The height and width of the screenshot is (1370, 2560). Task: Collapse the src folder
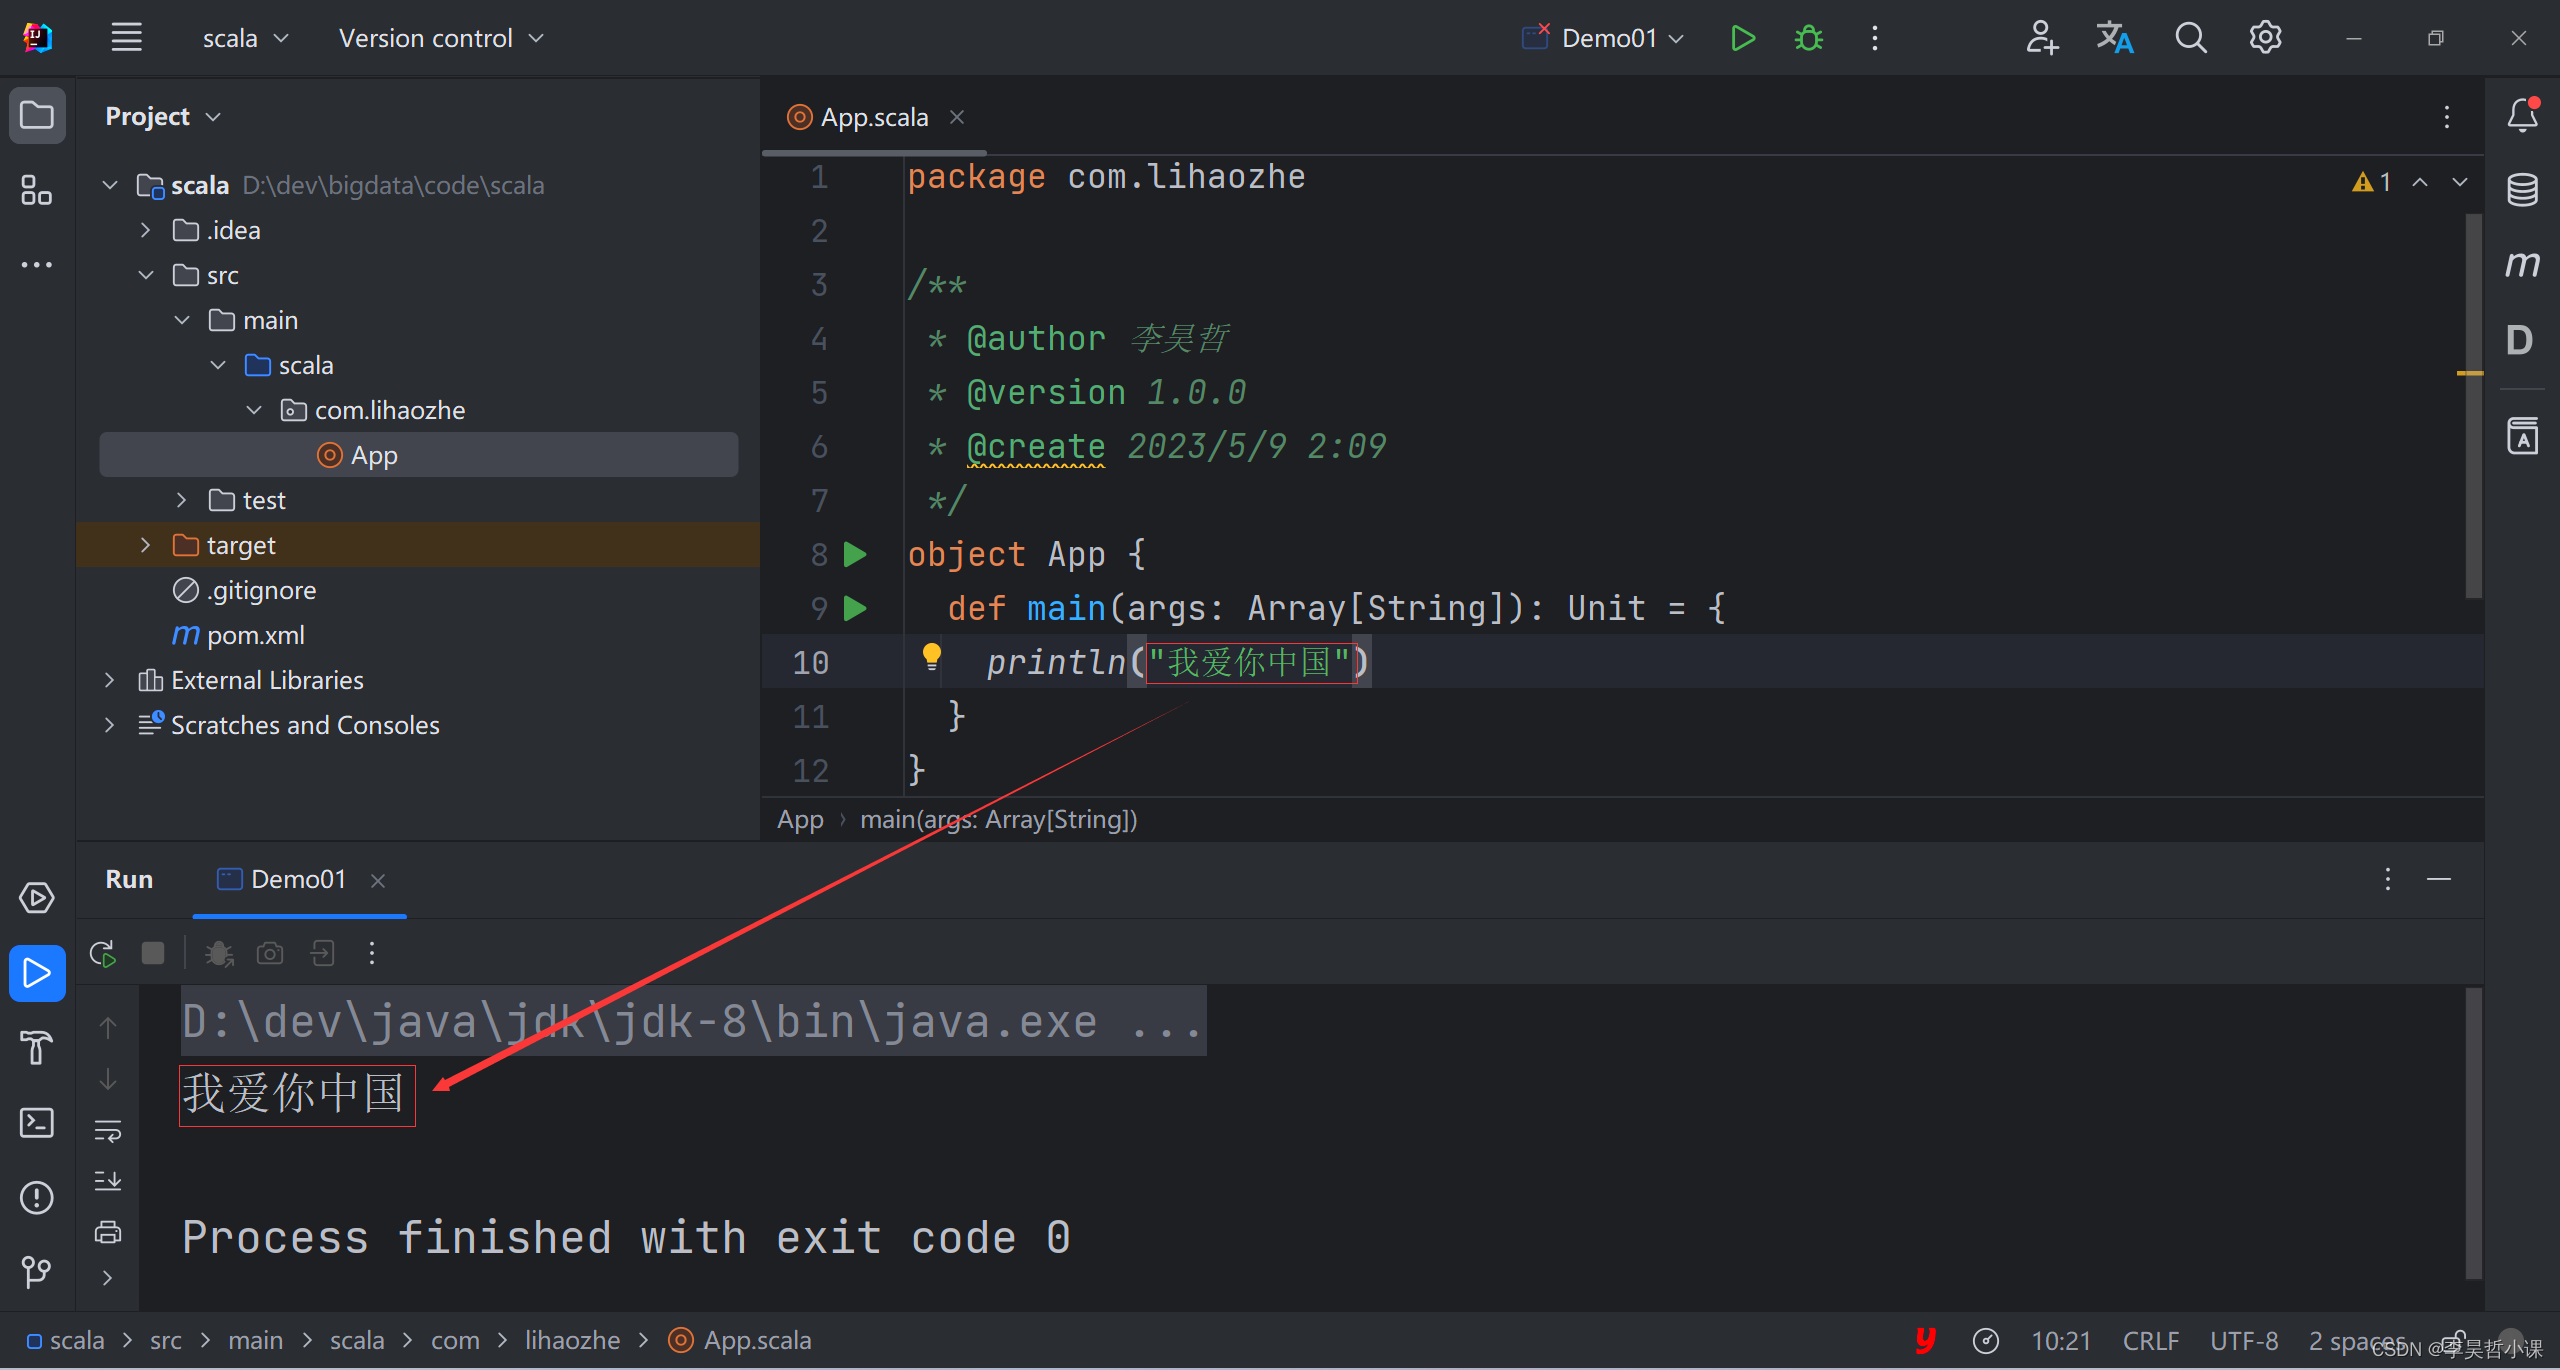coord(146,275)
